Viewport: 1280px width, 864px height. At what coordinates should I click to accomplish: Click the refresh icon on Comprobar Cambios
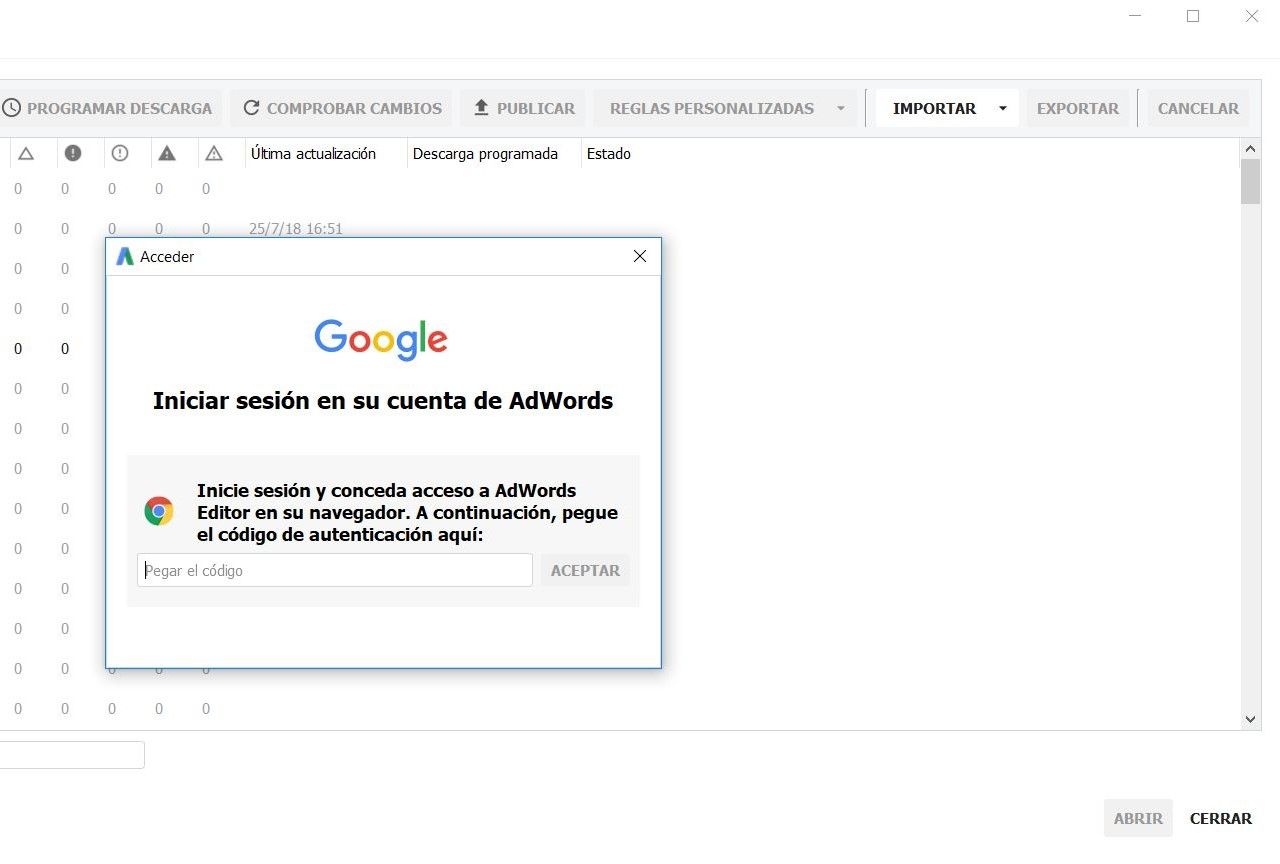pyautogui.click(x=251, y=108)
